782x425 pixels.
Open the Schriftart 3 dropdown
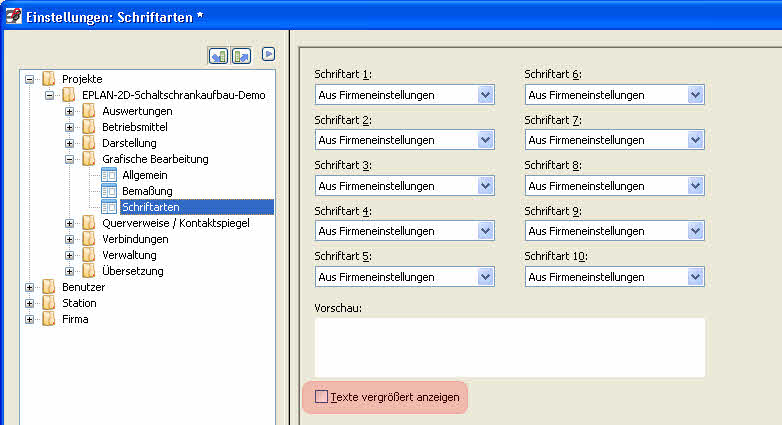(x=486, y=186)
